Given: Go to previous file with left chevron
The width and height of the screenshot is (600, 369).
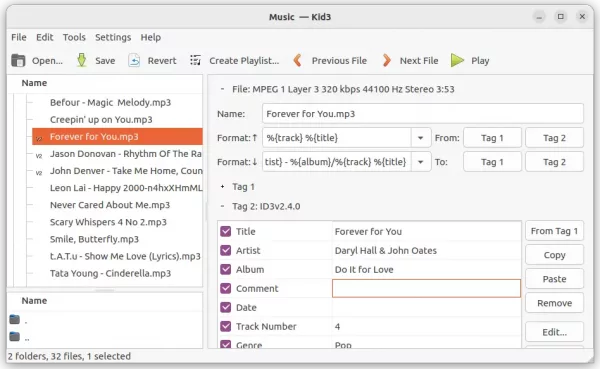Looking at the screenshot, I should pos(297,60).
